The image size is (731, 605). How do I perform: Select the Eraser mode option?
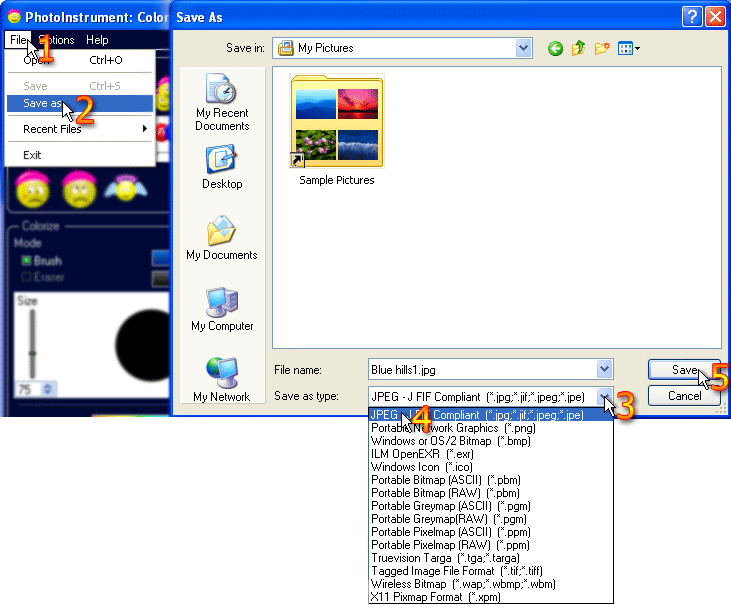pos(43,277)
